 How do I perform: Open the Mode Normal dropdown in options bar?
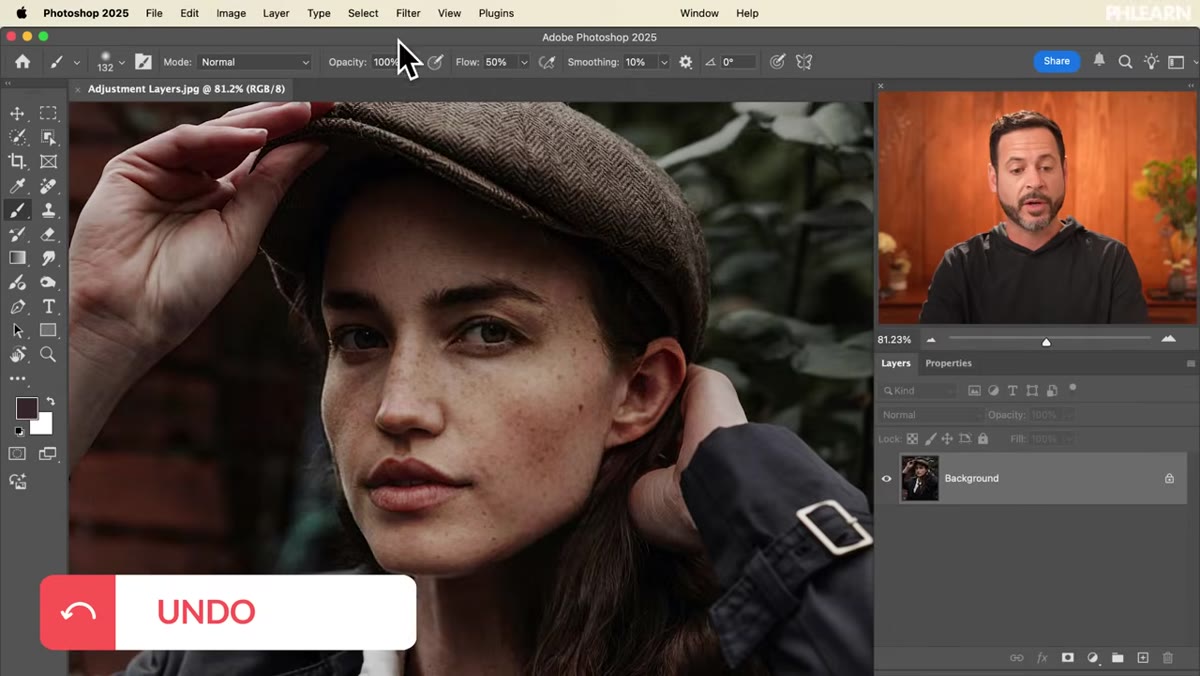[255, 62]
